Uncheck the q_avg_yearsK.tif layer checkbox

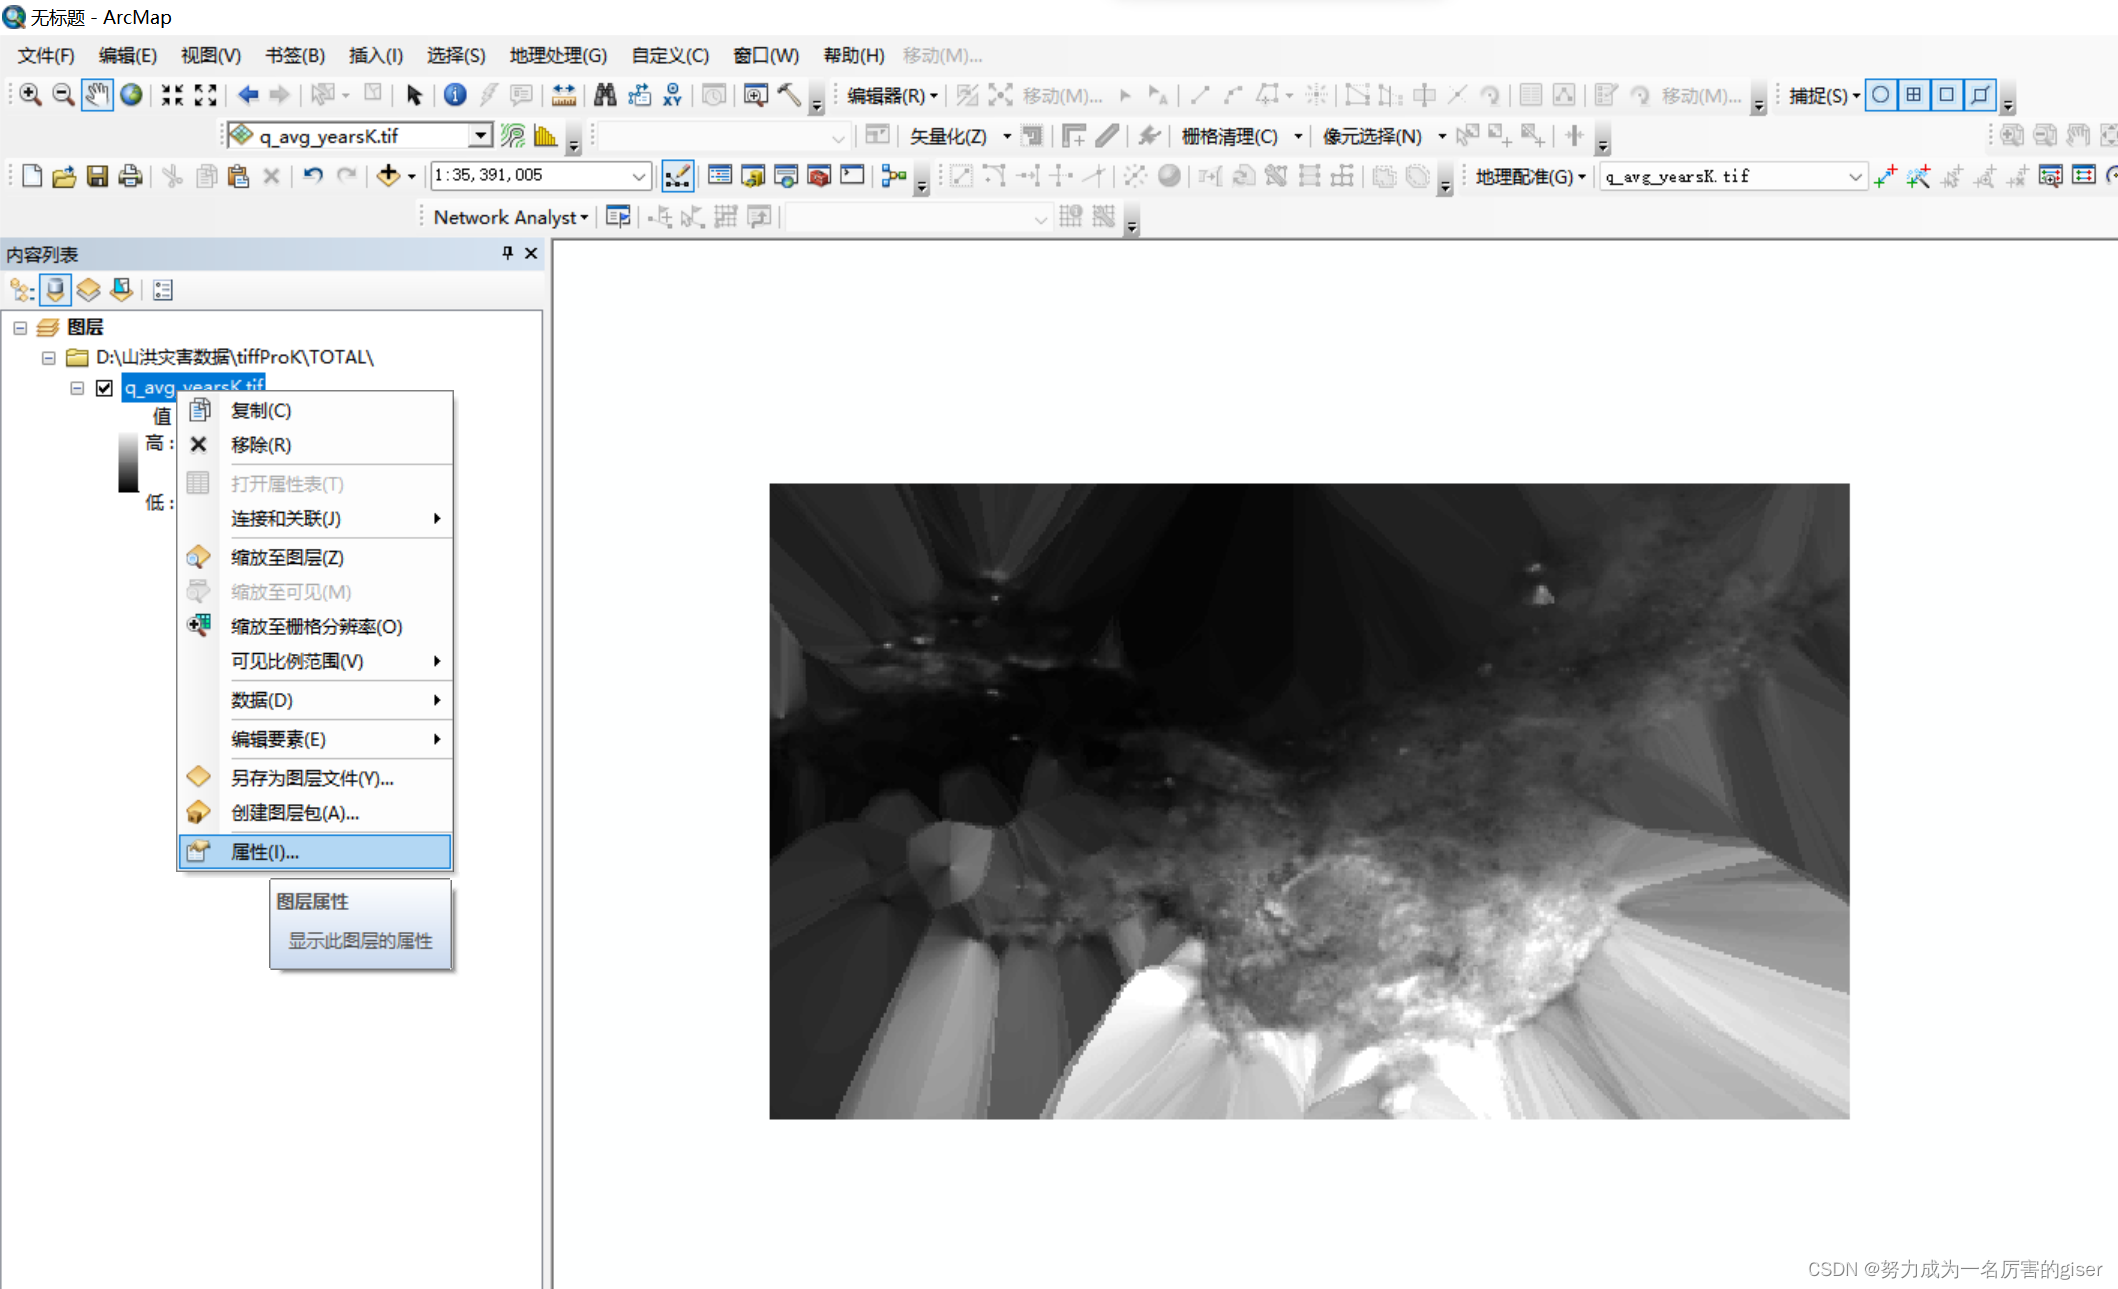tap(104, 388)
